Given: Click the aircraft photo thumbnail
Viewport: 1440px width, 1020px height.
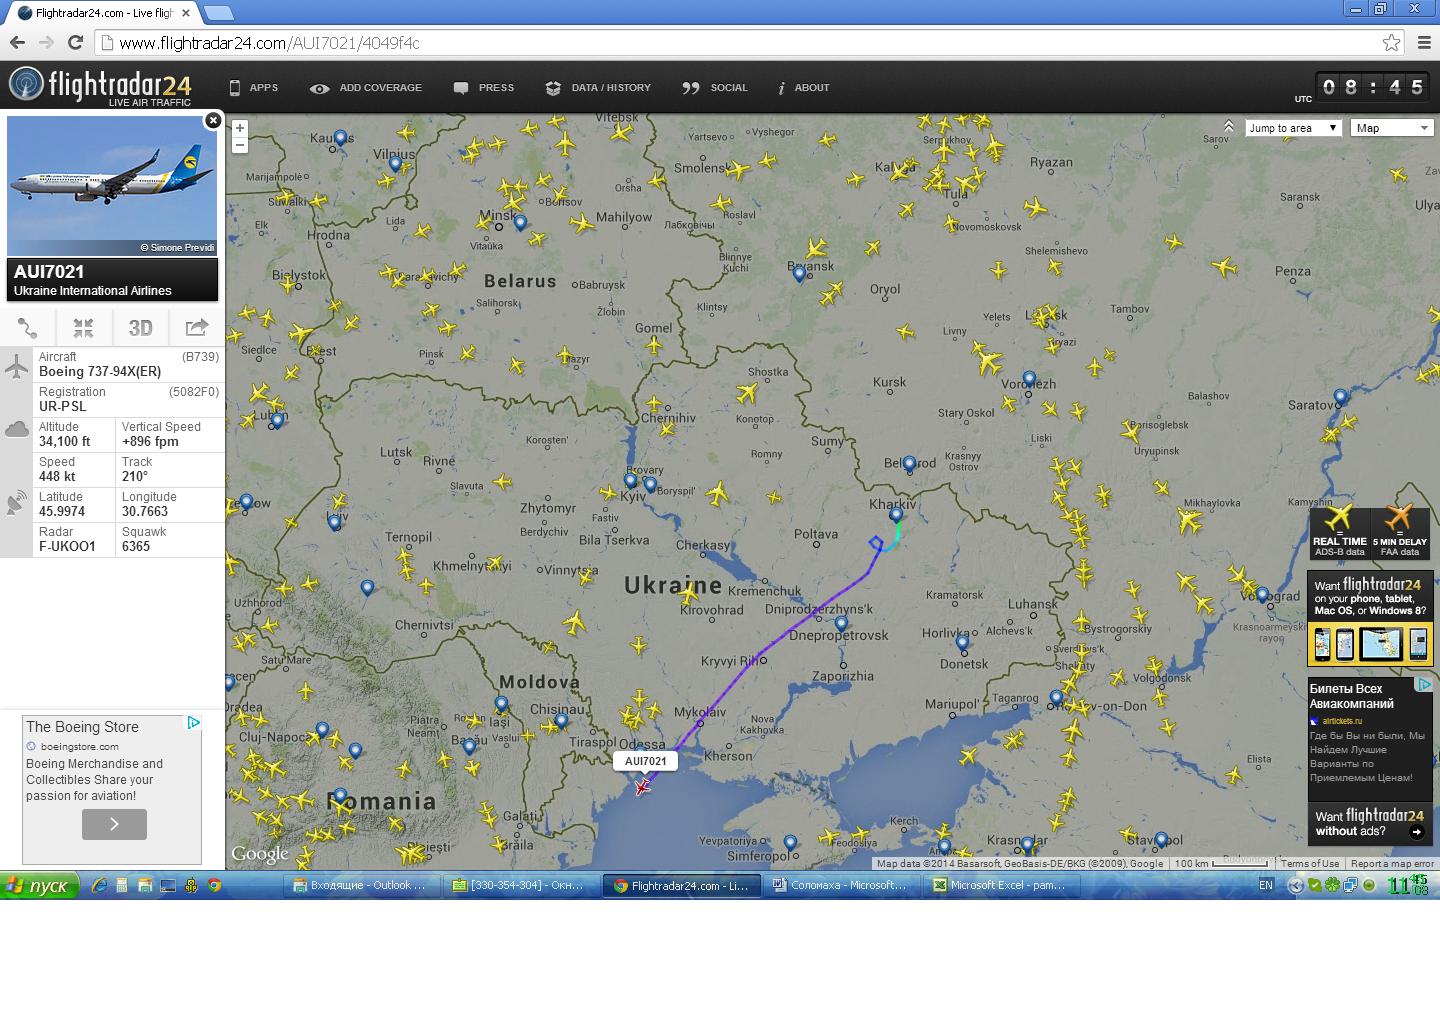Looking at the screenshot, I should click(x=112, y=186).
